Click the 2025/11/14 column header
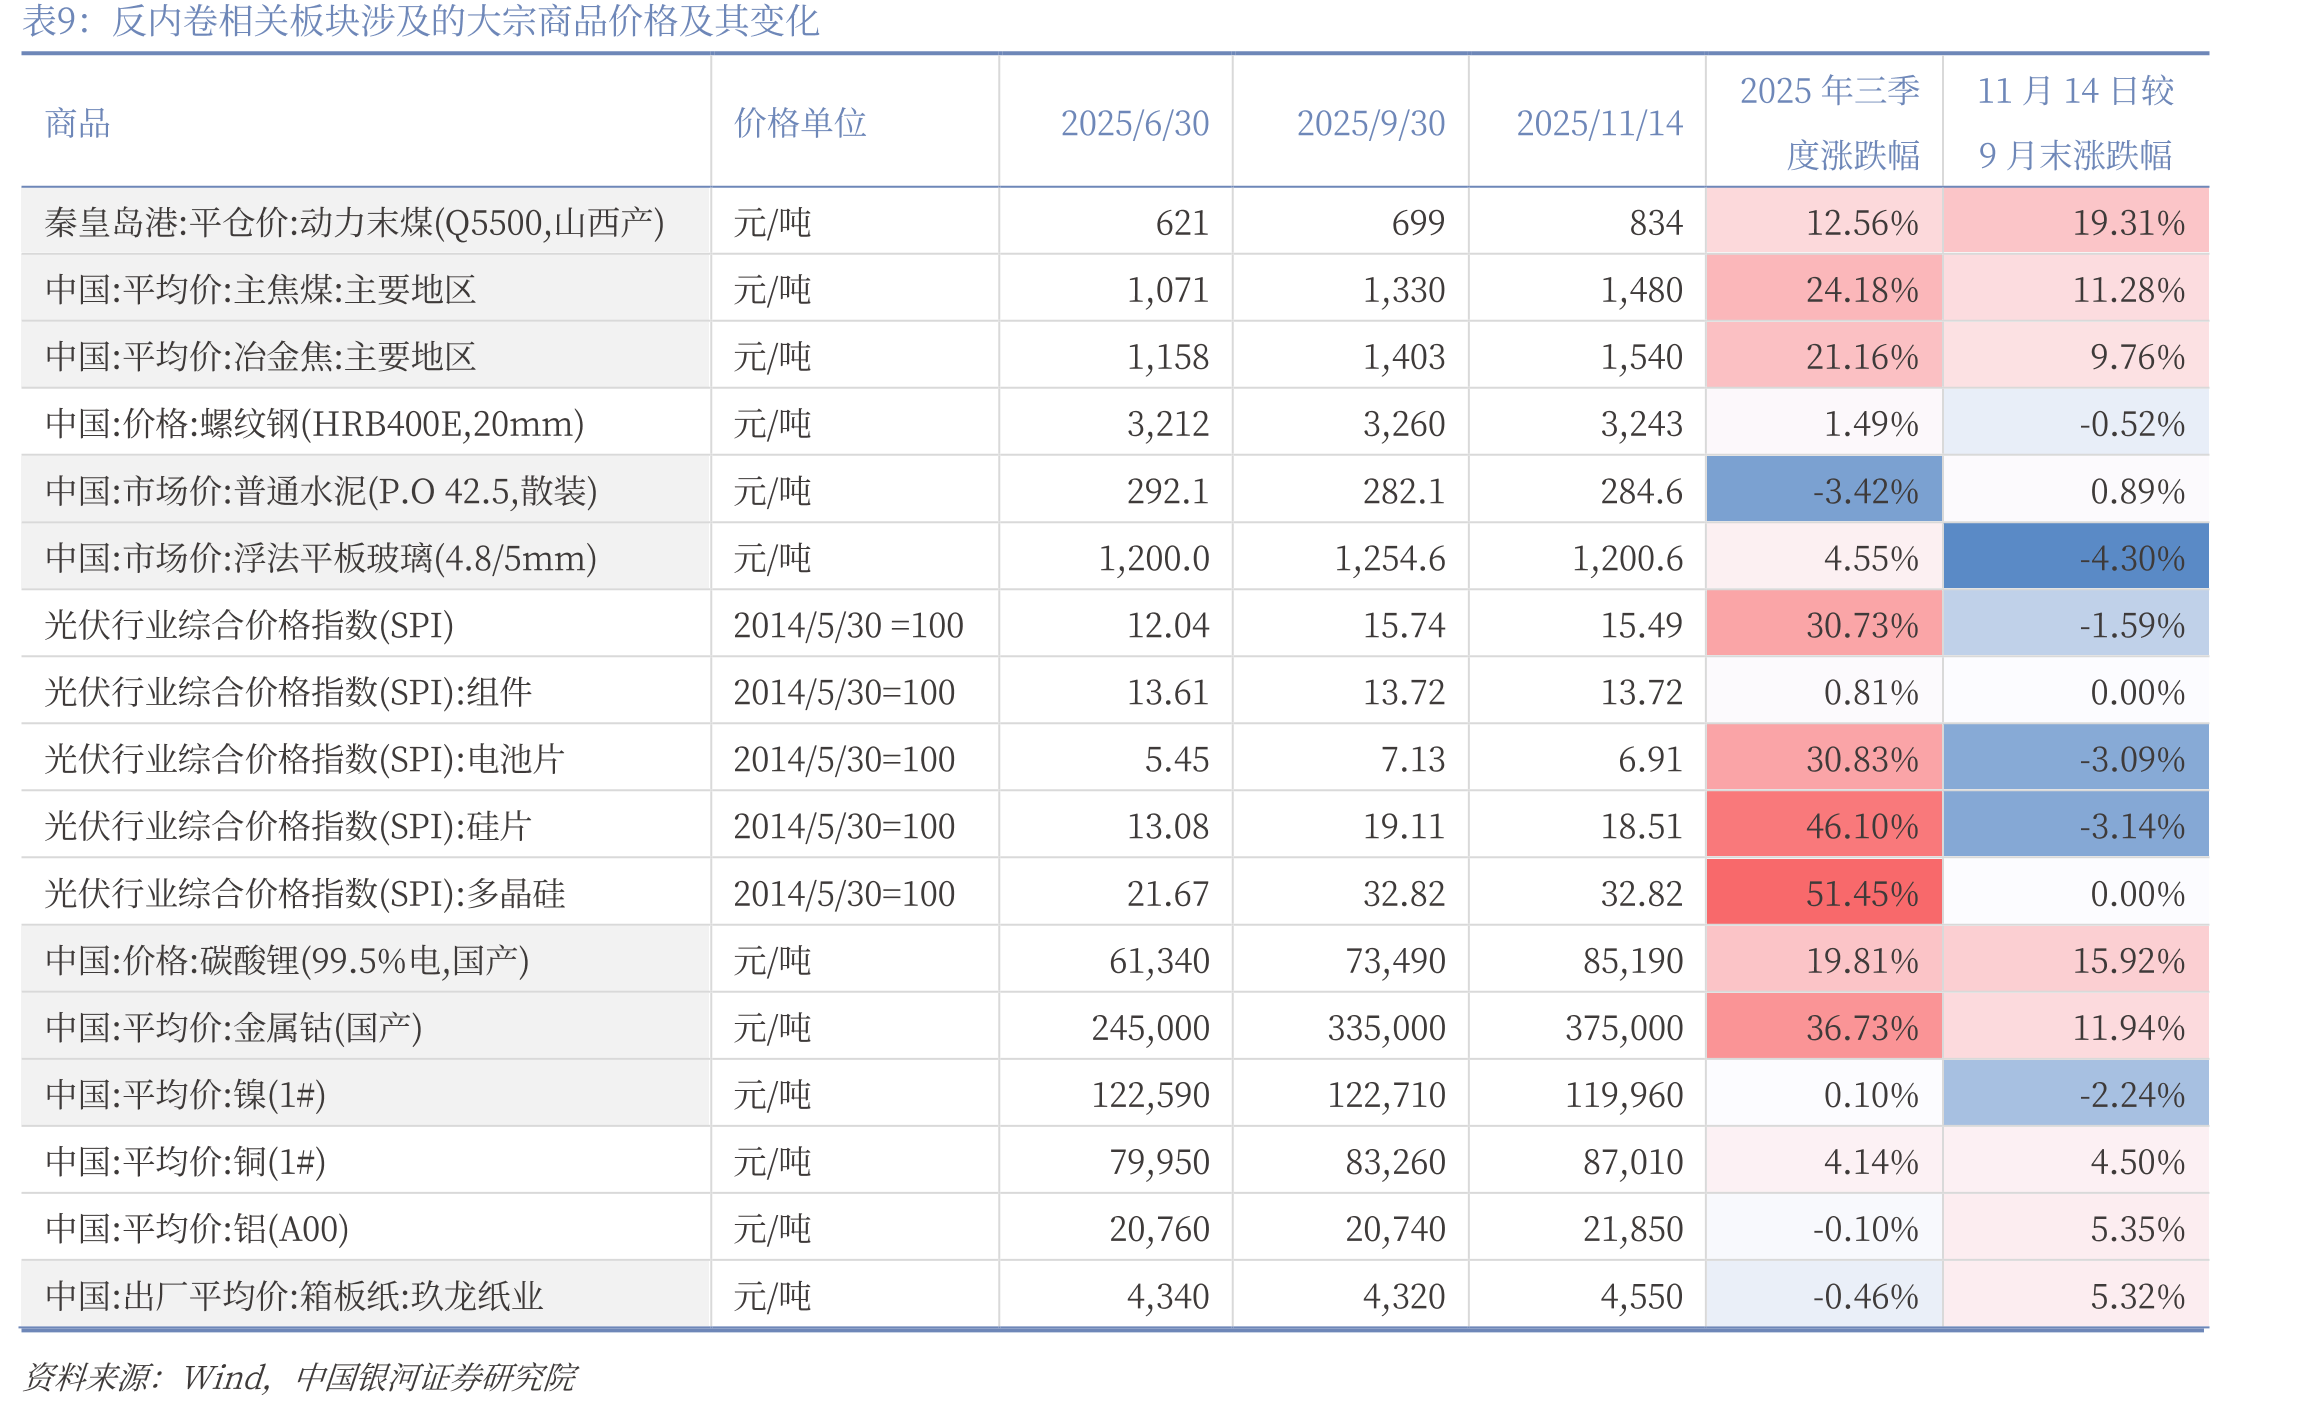Image resolution: width=2303 pixels, height=1409 pixels. [1600, 123]
